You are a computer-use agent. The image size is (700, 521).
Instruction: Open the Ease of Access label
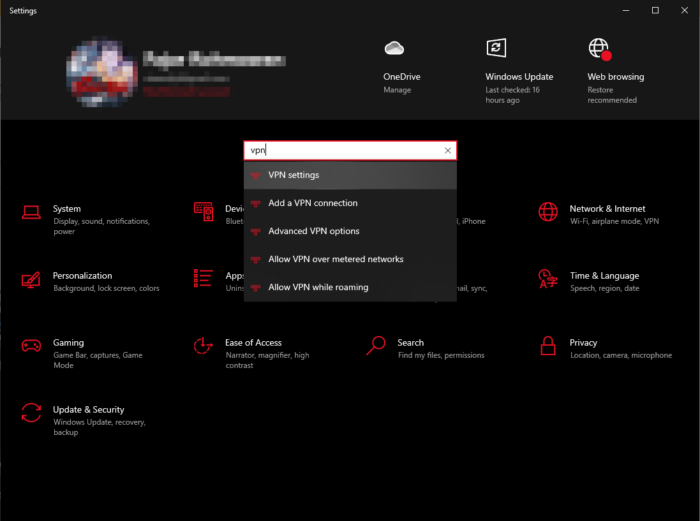(253, 343)
